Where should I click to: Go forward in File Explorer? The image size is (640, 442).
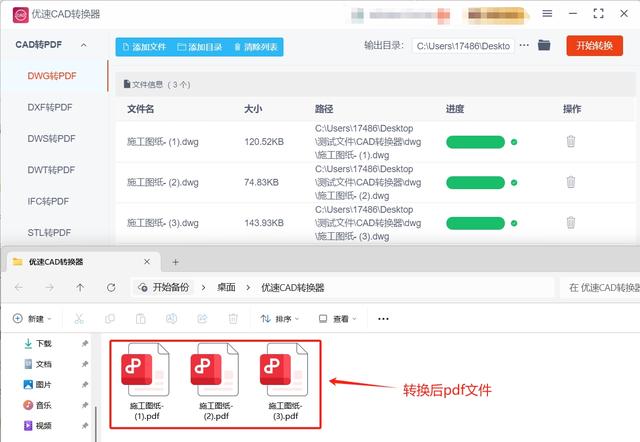(x=49, y=287)
